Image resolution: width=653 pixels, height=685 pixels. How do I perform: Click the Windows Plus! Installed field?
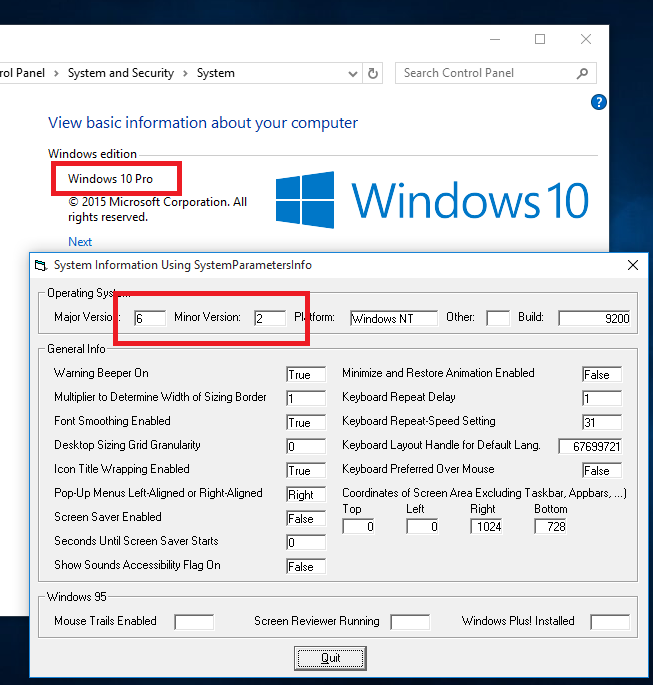(610, 622)
